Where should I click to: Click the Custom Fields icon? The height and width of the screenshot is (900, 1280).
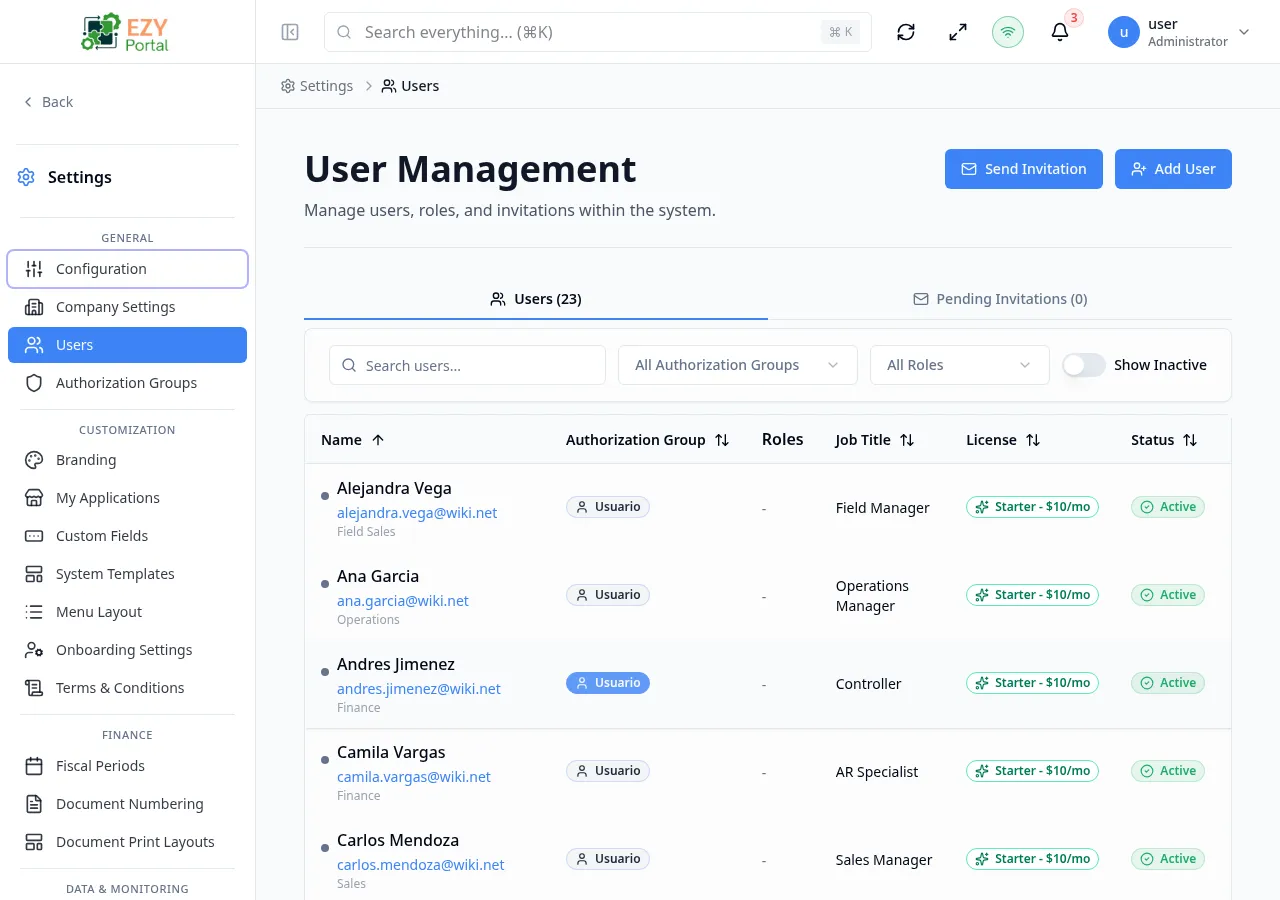[x=34, y=536]
